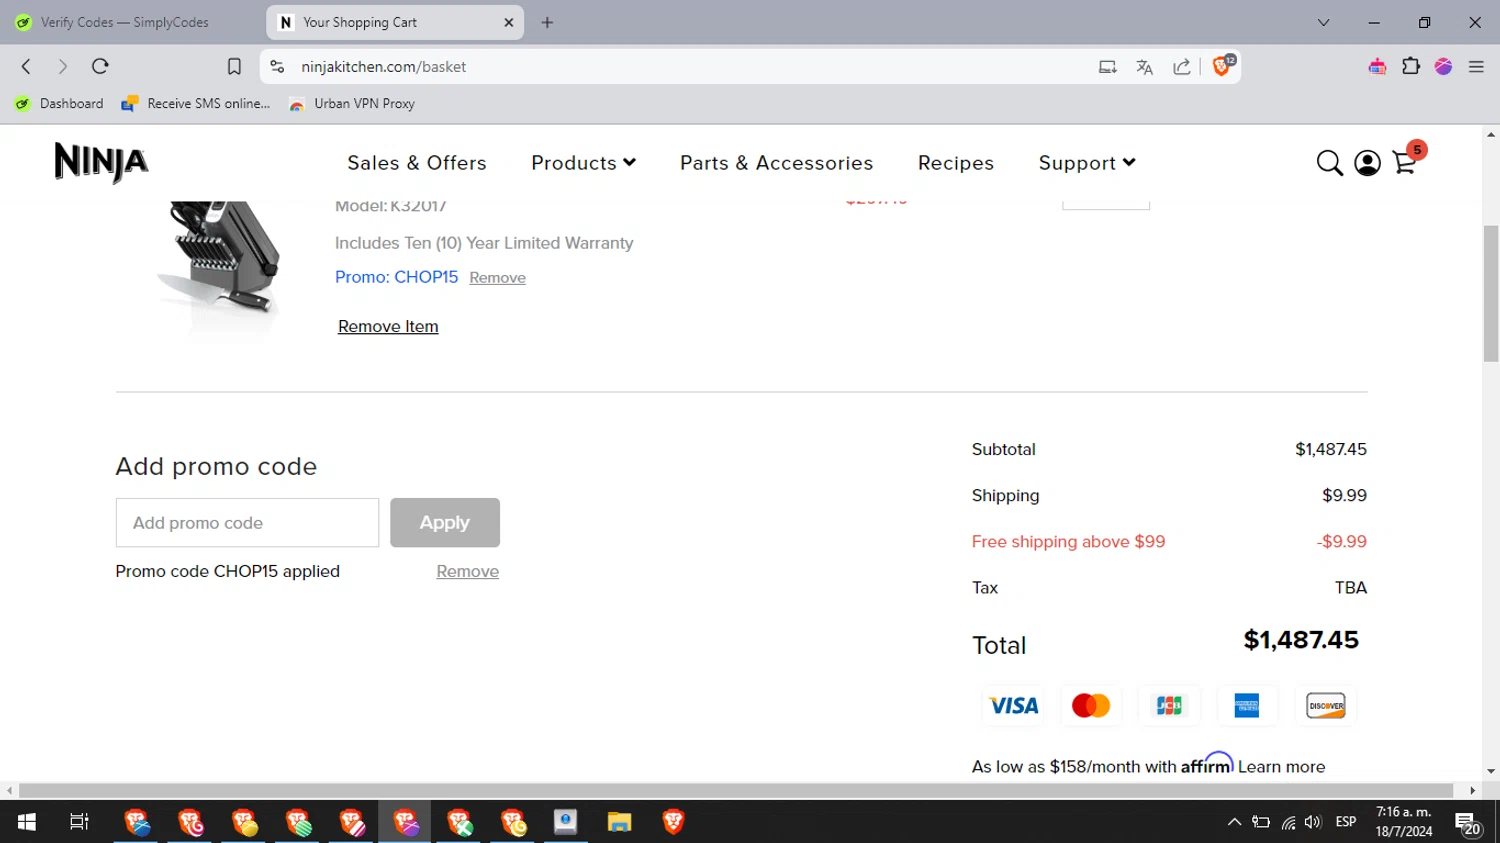Image resolution: width=1500 pixels, height=843 pixels.
Task: Click the share icon in the address bar
Action: click(x=1182, y=67)
